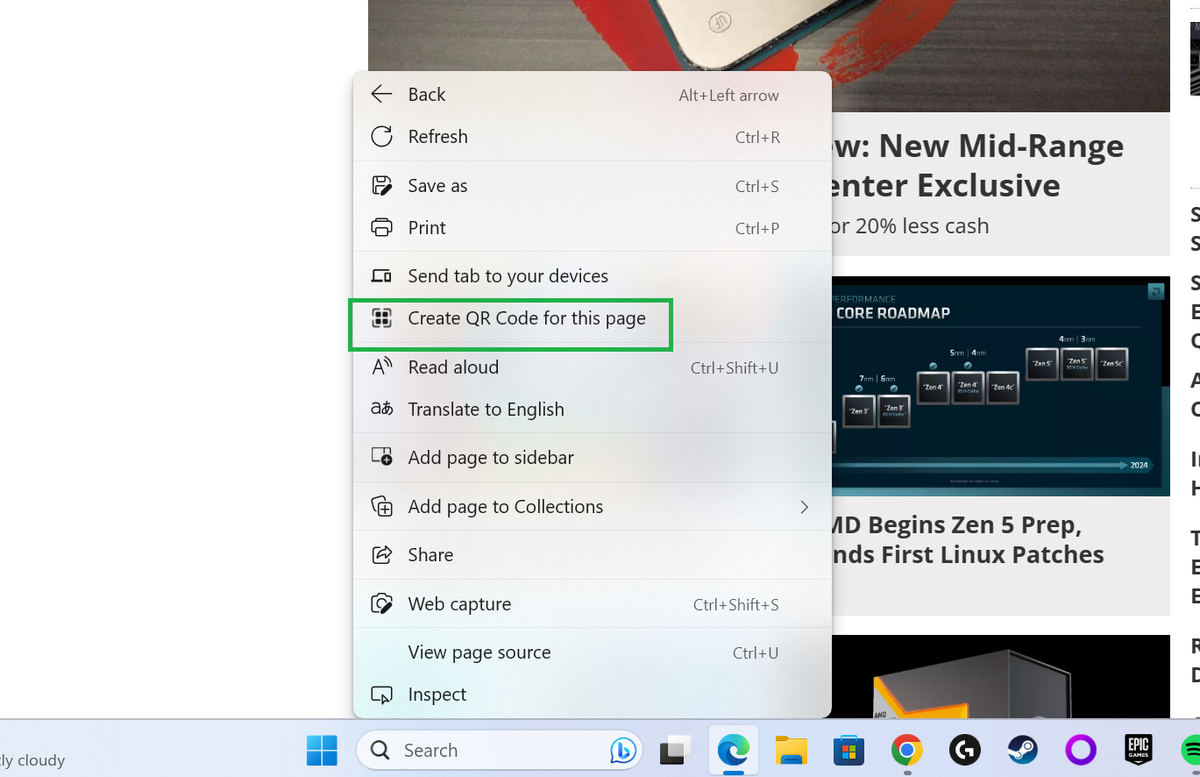Click the AMD Core Roadmap article thumbnail
Screen dimensions: 1200x777
[995, 385]
